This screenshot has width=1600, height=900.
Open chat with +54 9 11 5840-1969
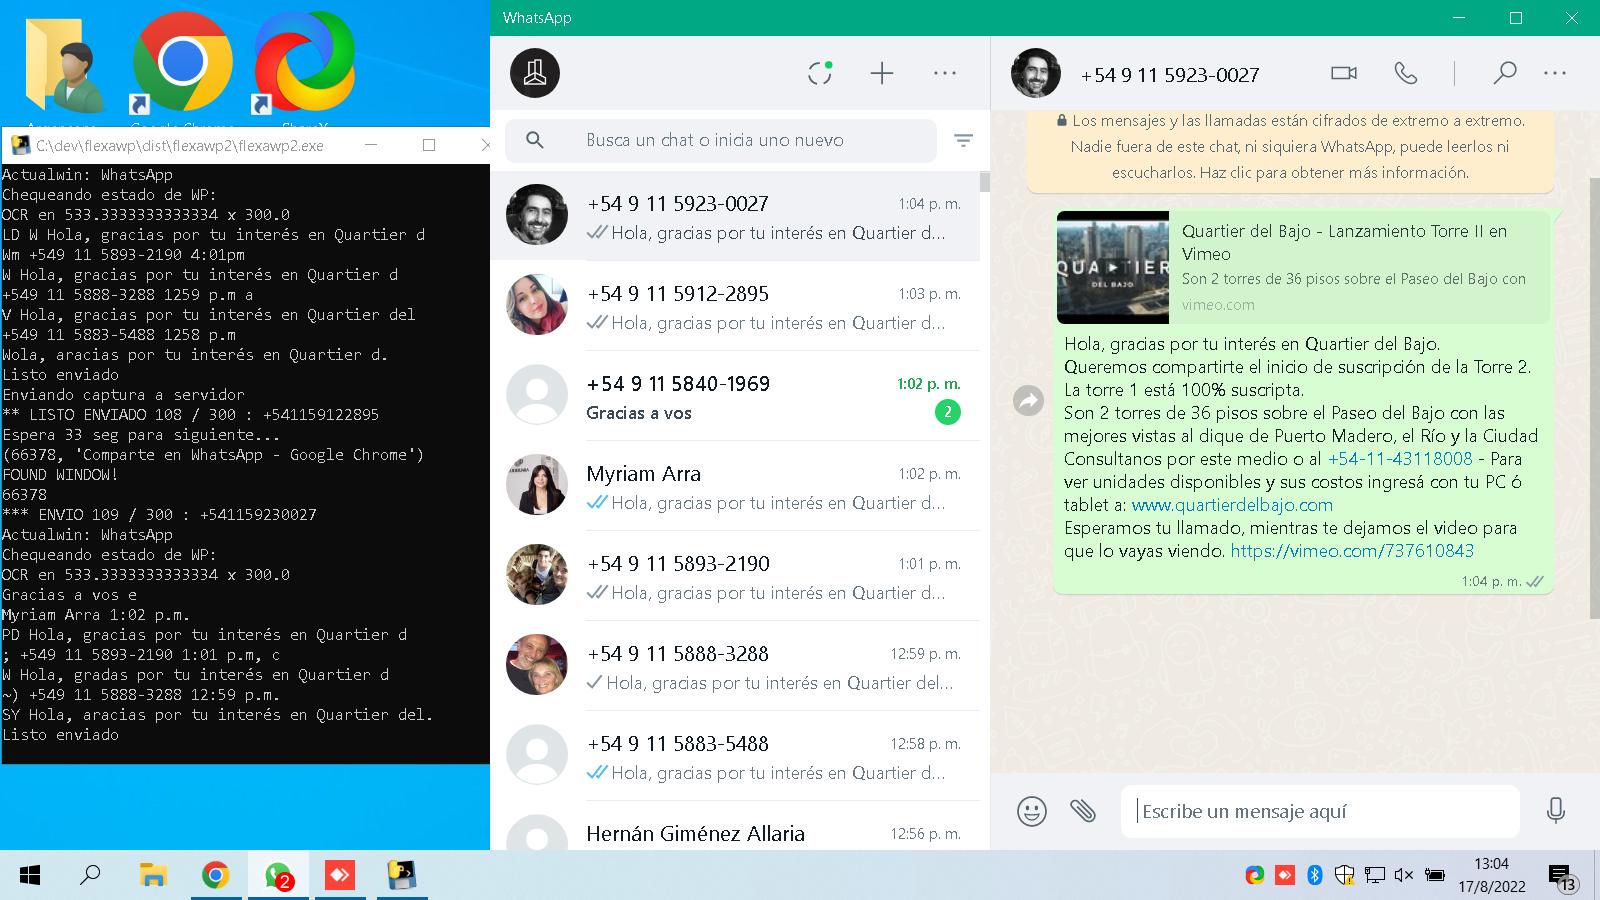point(735,396)
